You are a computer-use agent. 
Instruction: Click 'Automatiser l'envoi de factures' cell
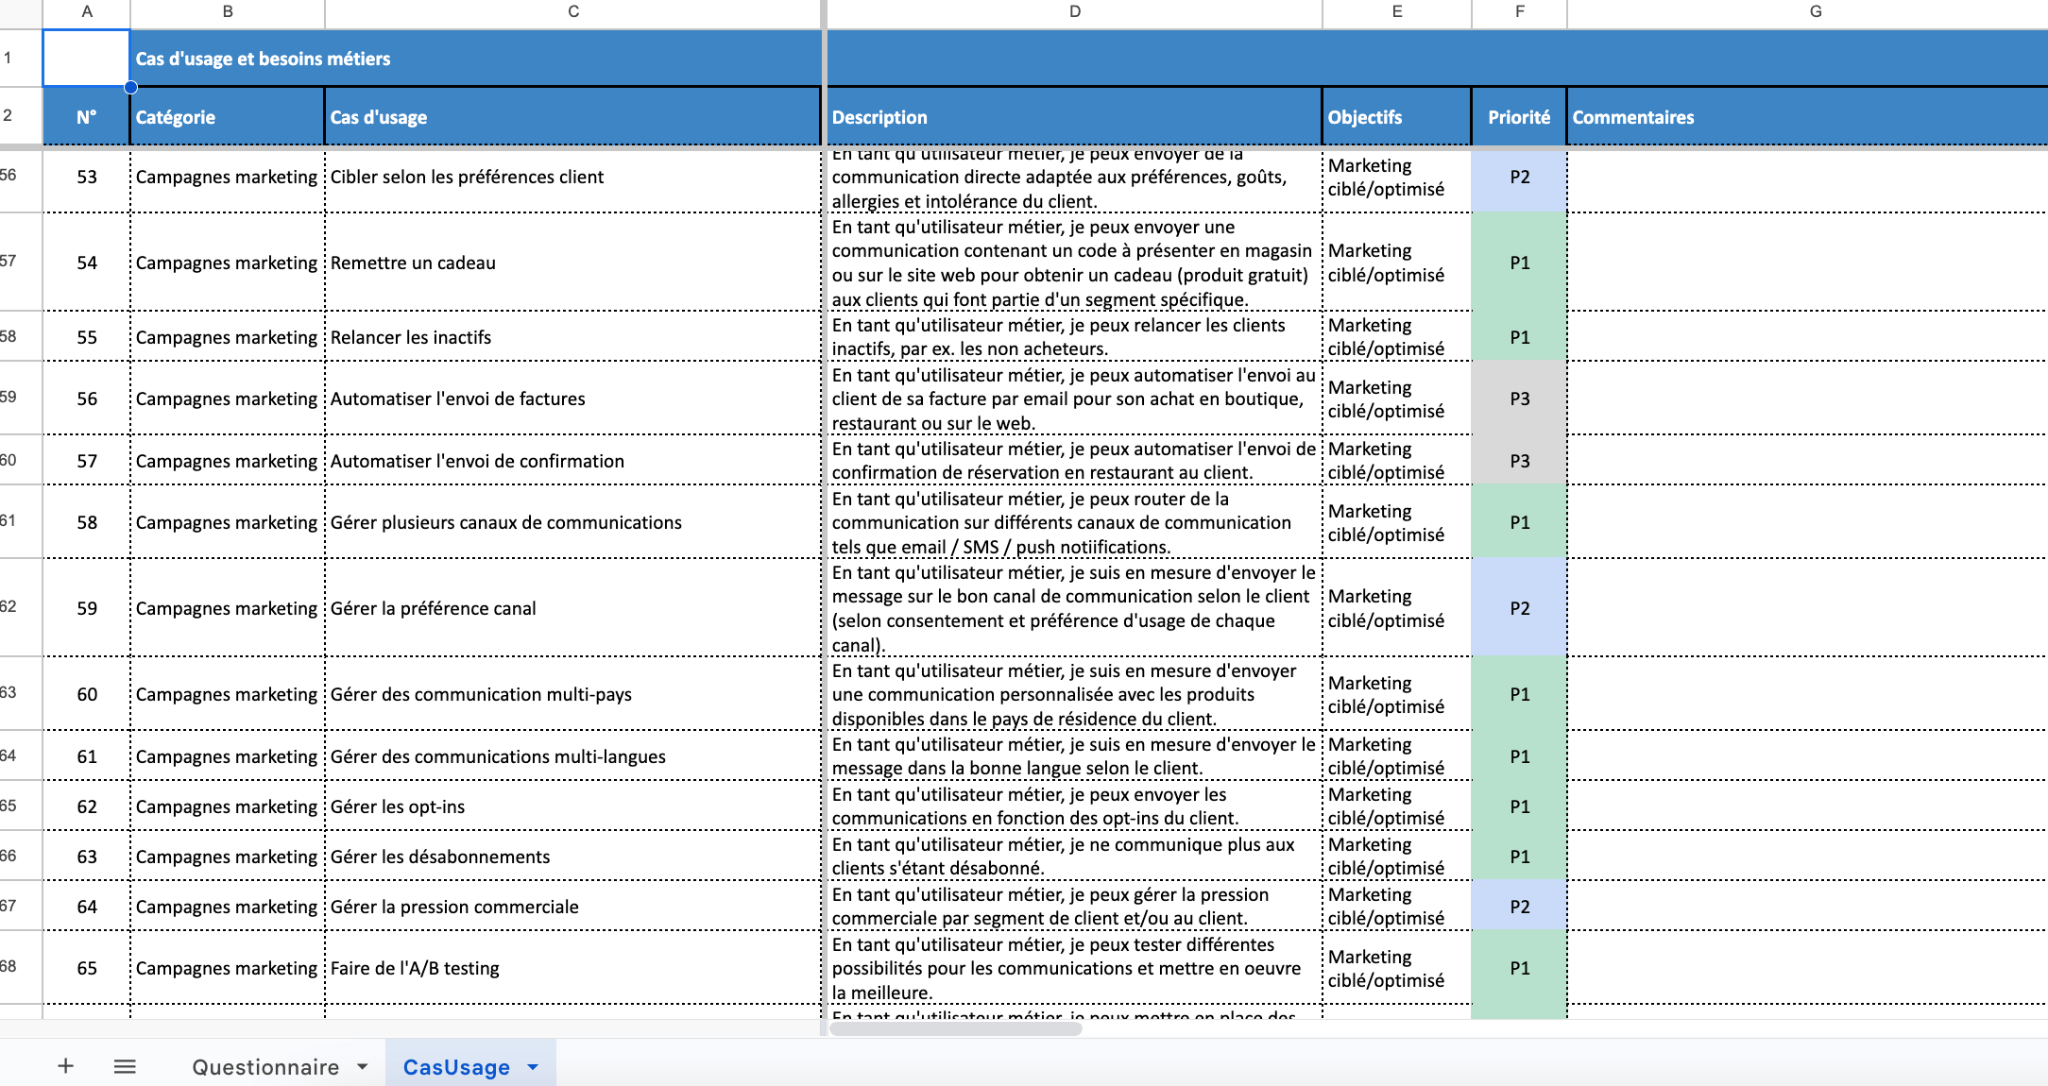pyautogui.click(x=573, y=398)
